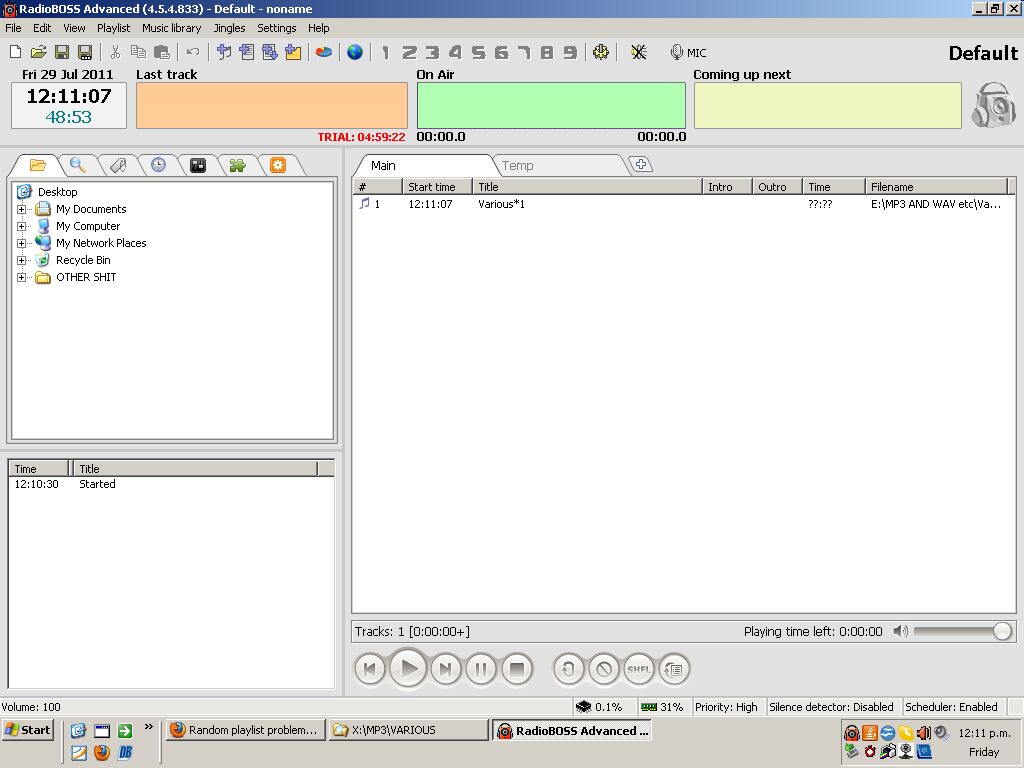Expand the My Network Places tree node

click(x=22, y=244)
